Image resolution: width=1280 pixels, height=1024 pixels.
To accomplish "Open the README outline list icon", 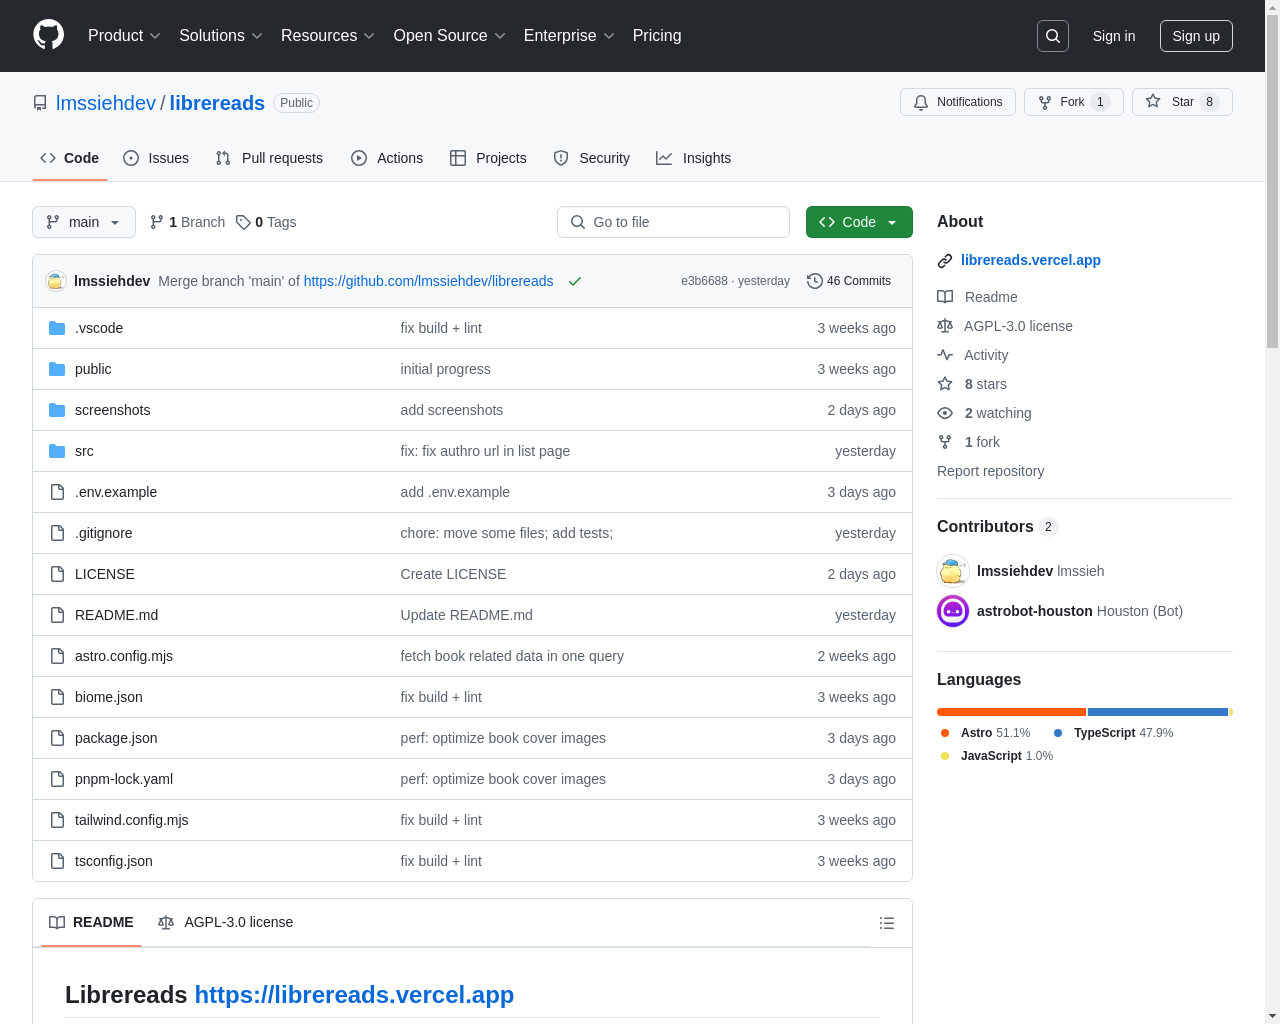I will (887, 923).
